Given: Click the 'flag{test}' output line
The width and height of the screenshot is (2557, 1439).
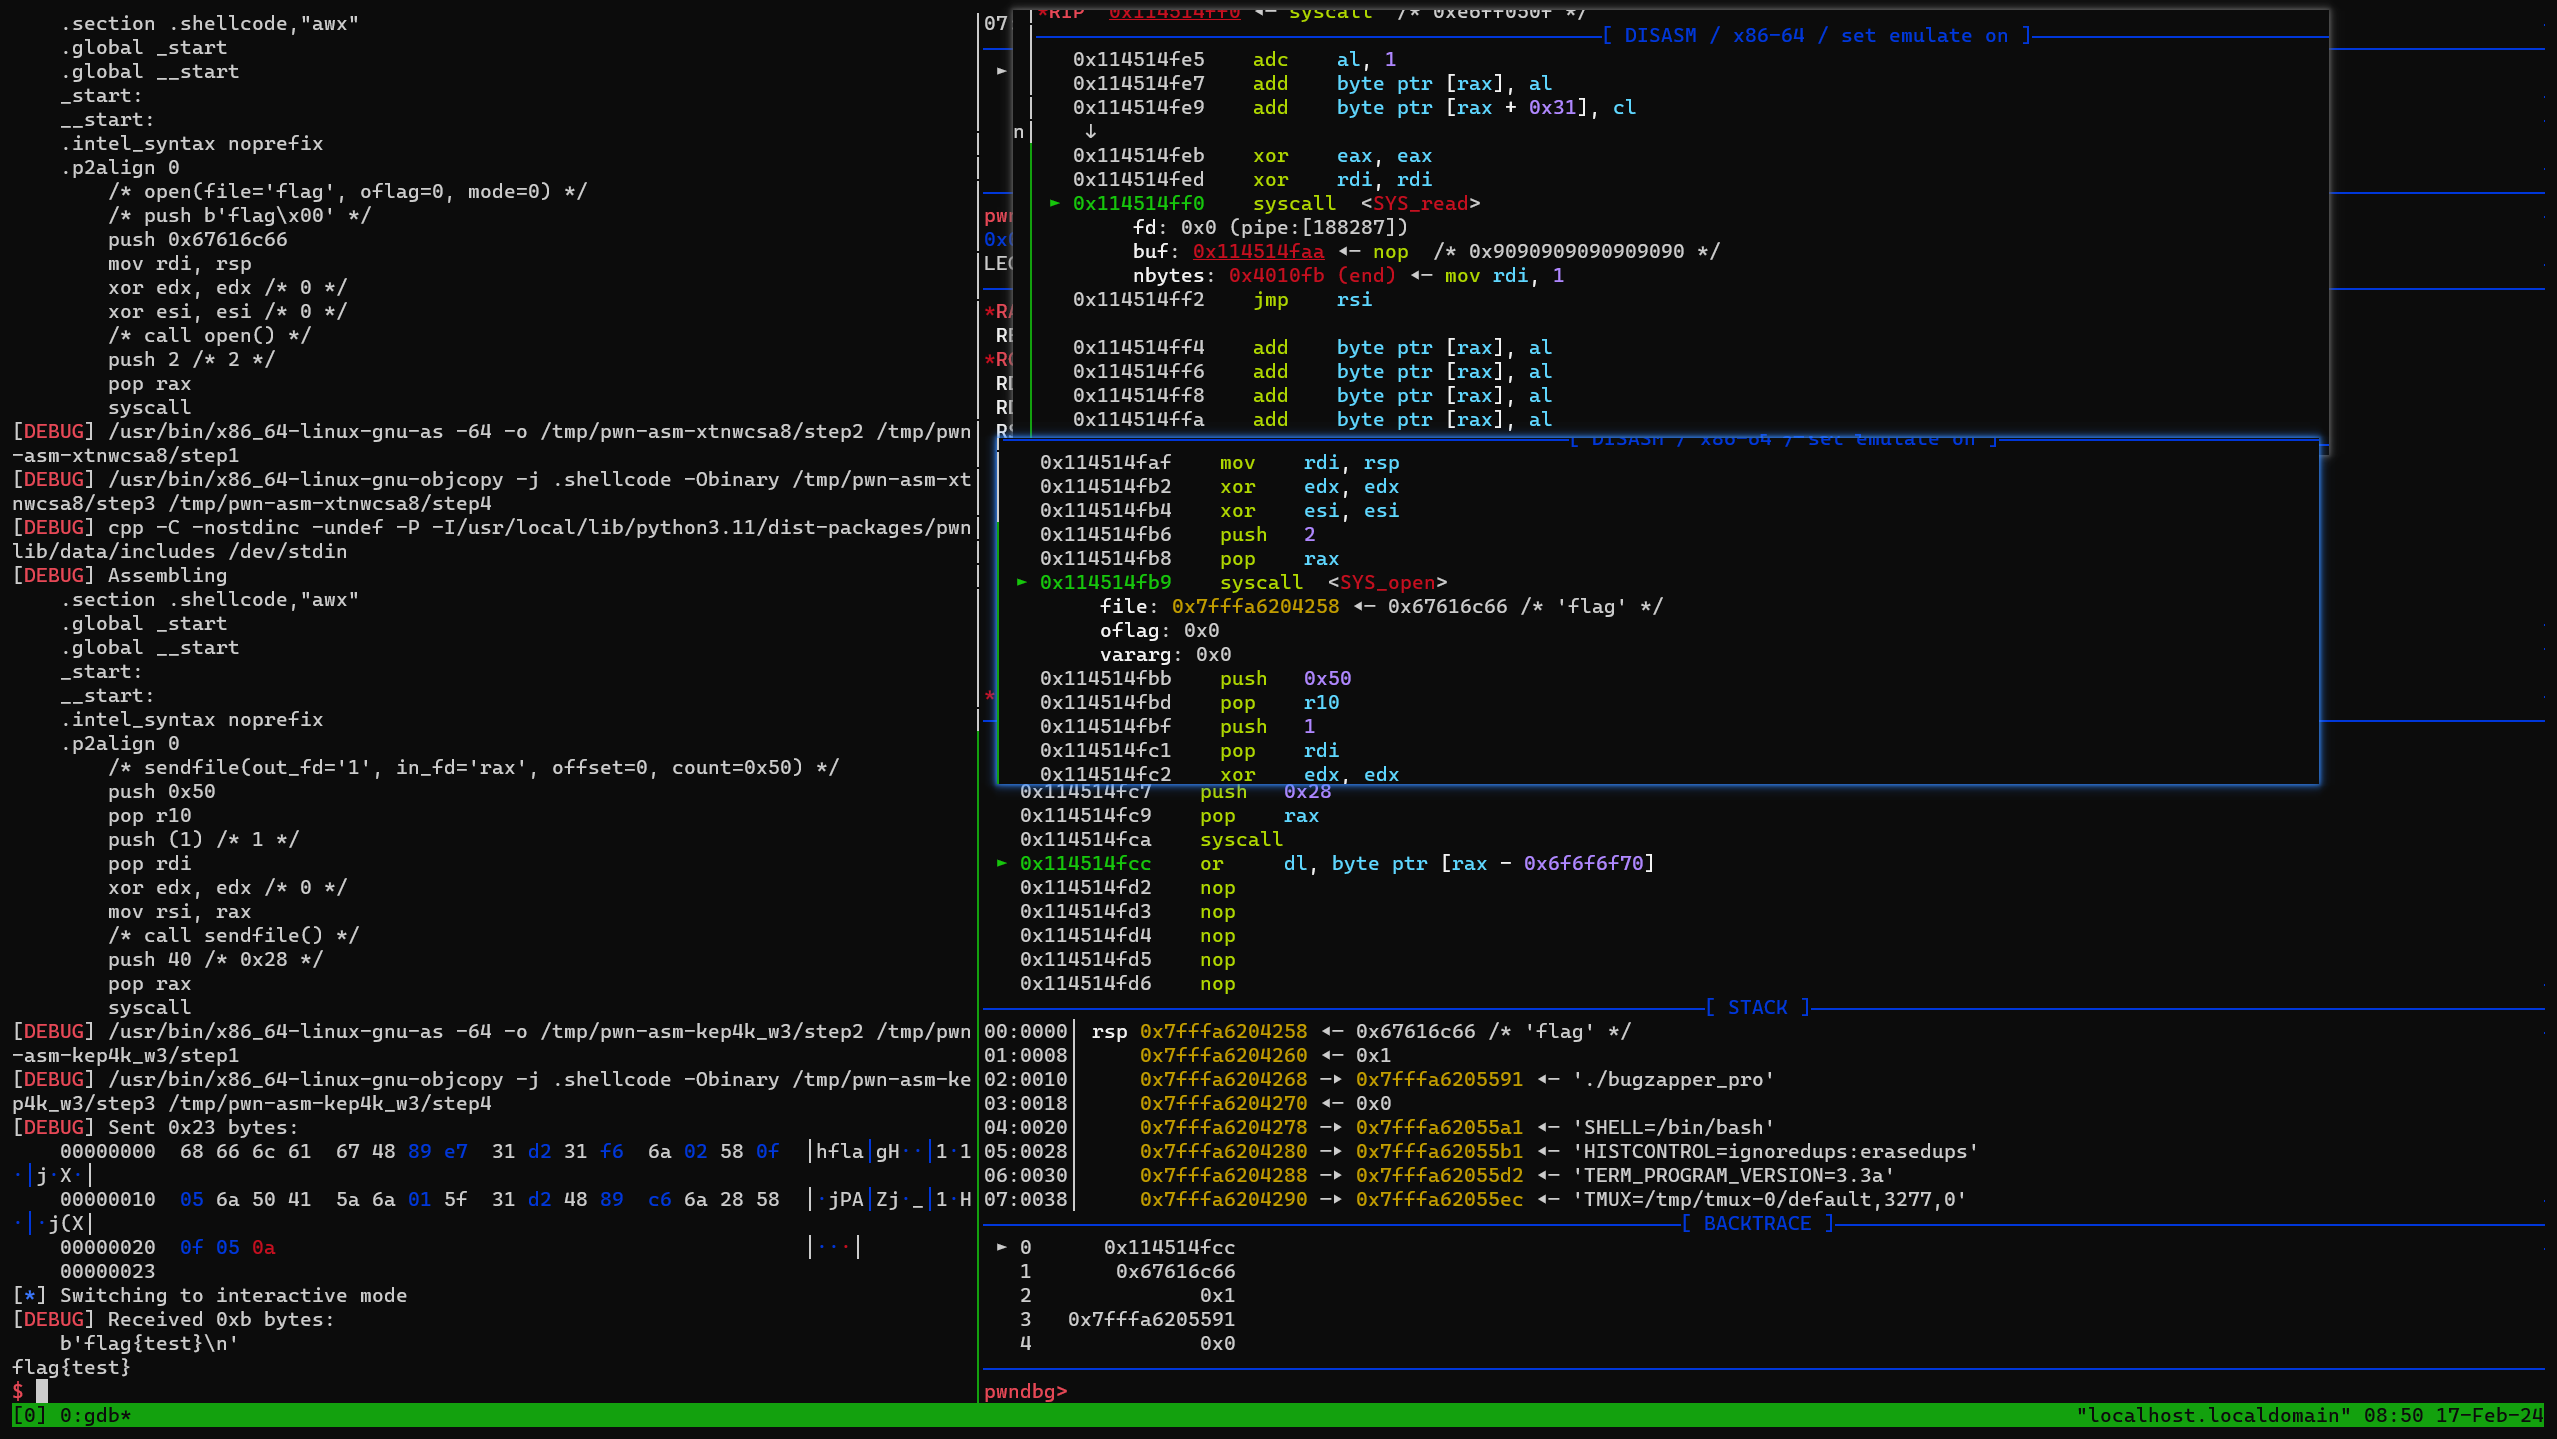Looking at the screenshot, I should click(71, 1367).
